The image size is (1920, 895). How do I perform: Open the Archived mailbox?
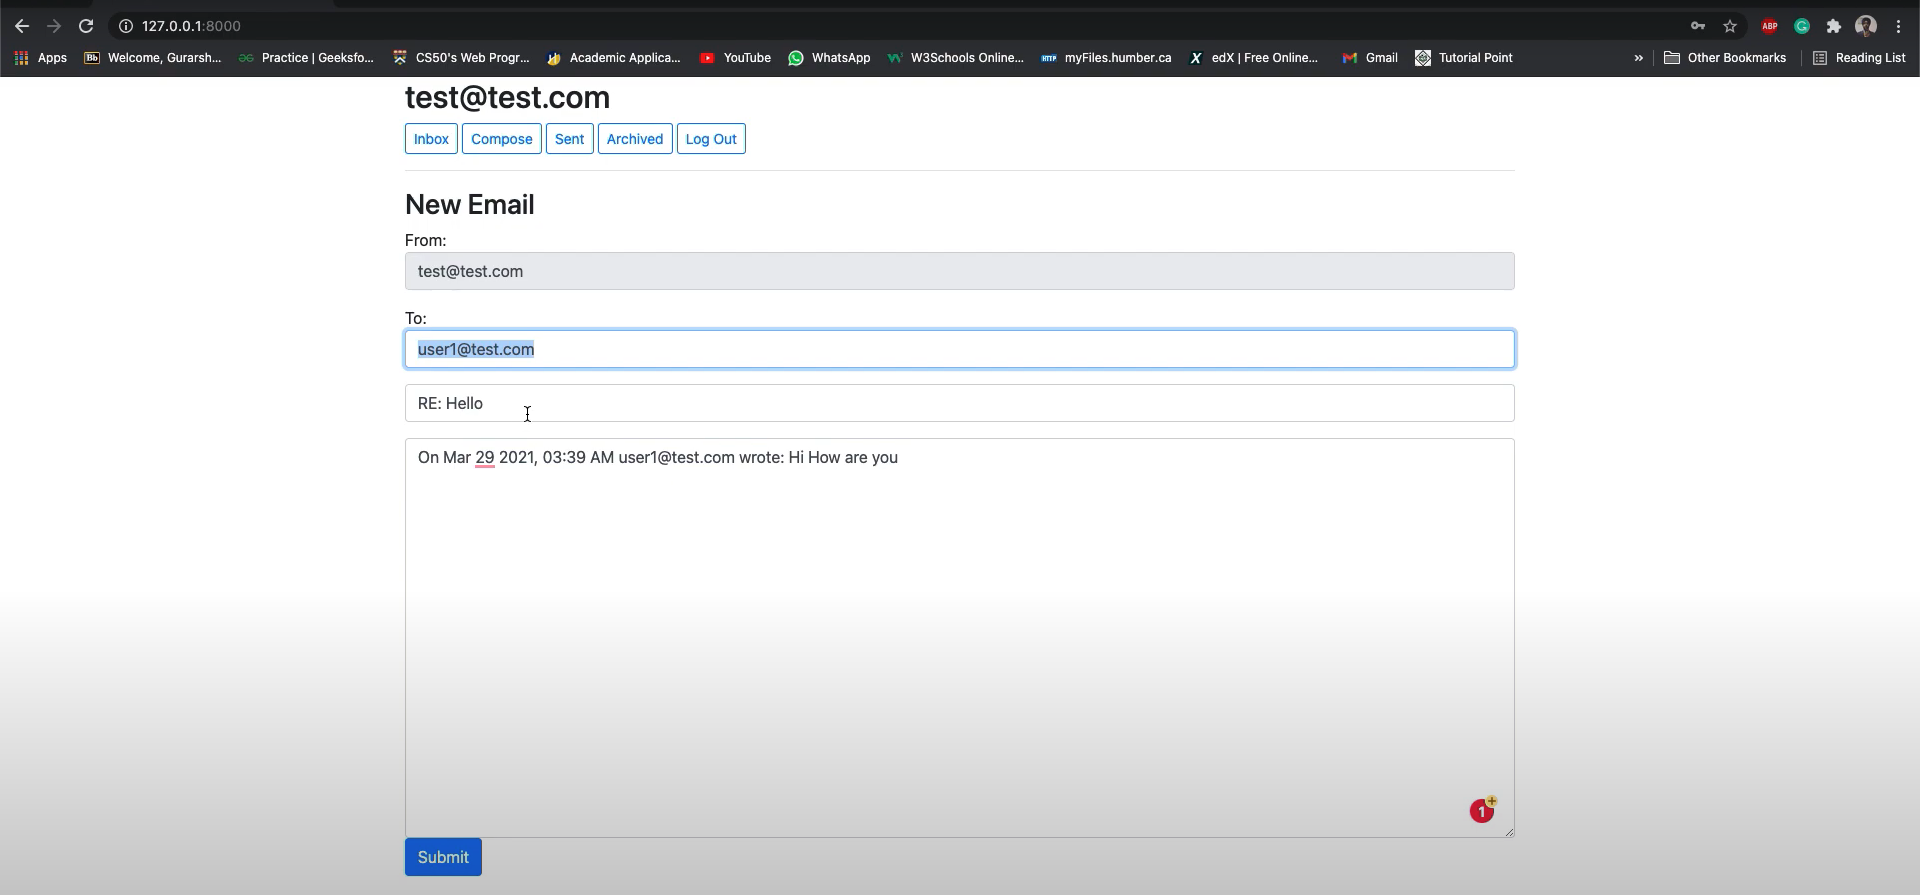(634, 139)
